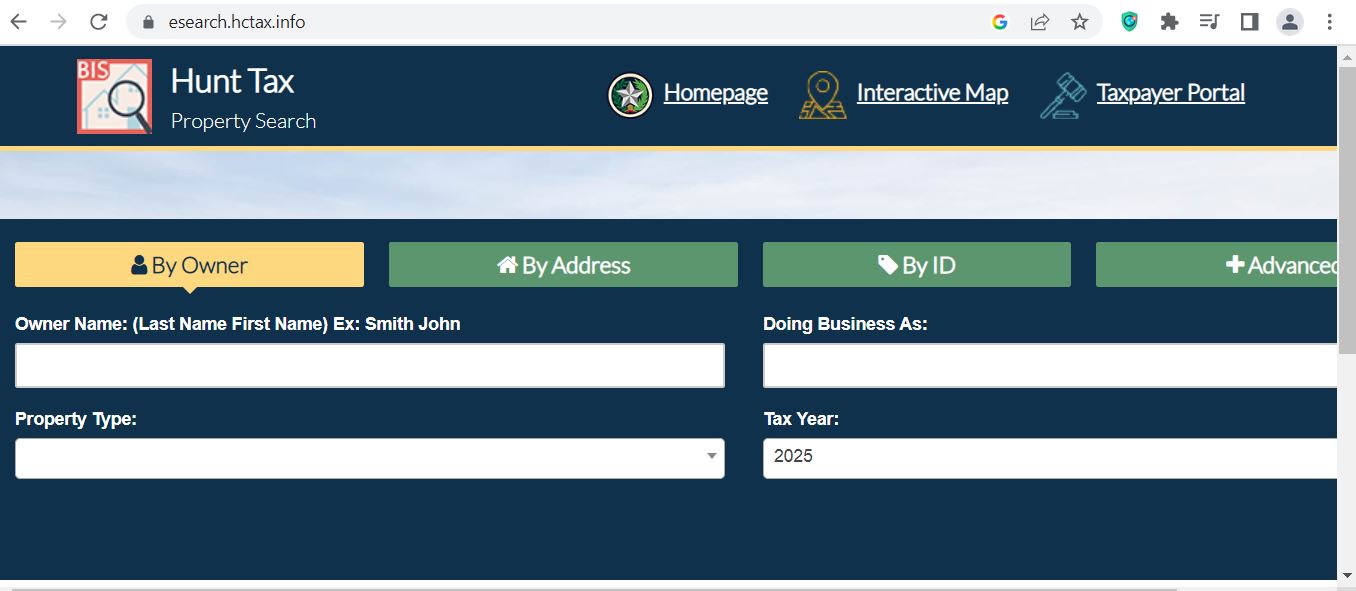1356x591 pixels.
Task: Focus the Doing Business As field
Action: coord(1050,366)
